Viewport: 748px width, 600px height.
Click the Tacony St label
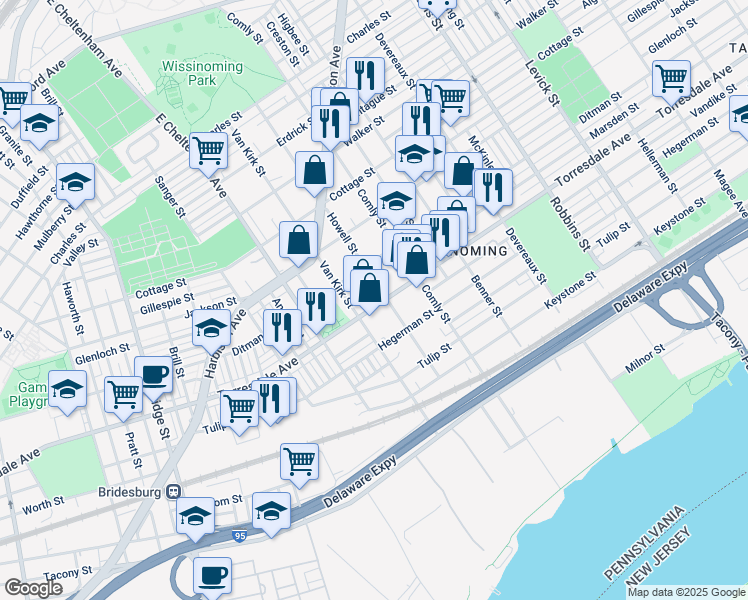pyautogui.click(x=68, y=573)
